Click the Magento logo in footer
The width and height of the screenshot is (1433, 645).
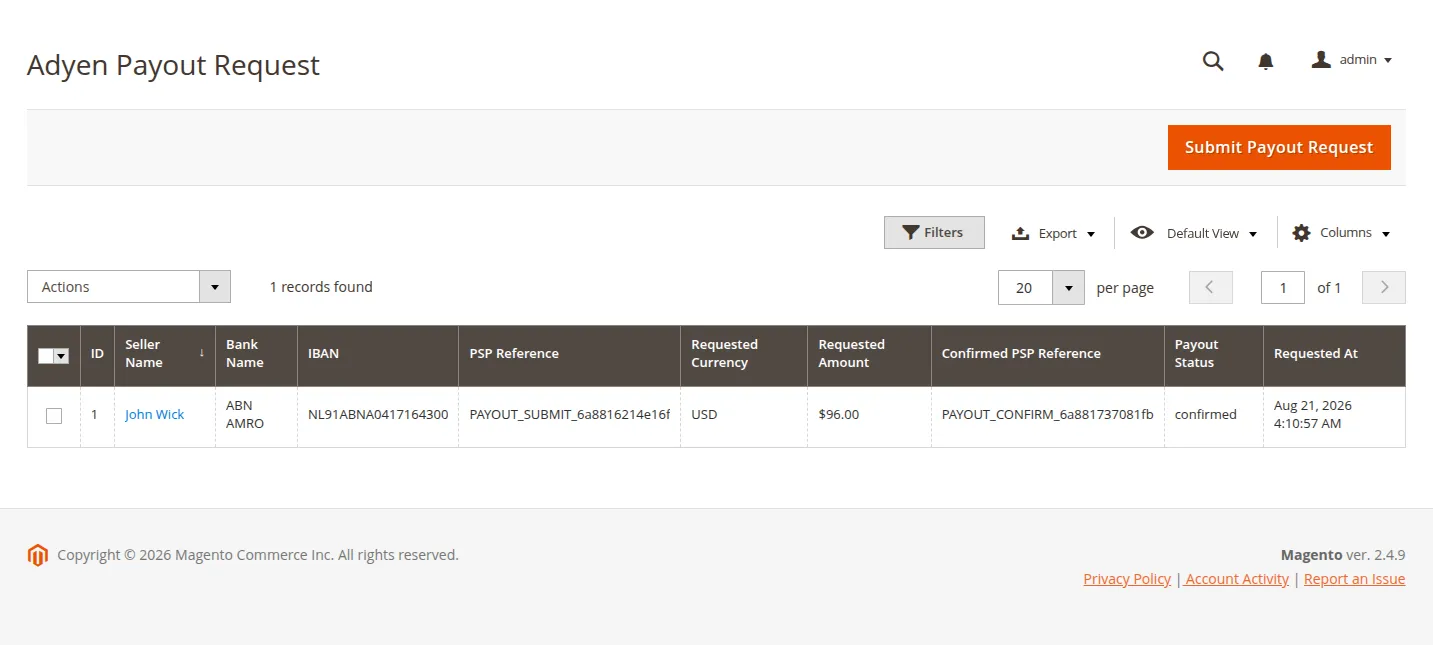click(x=38, y=555)
